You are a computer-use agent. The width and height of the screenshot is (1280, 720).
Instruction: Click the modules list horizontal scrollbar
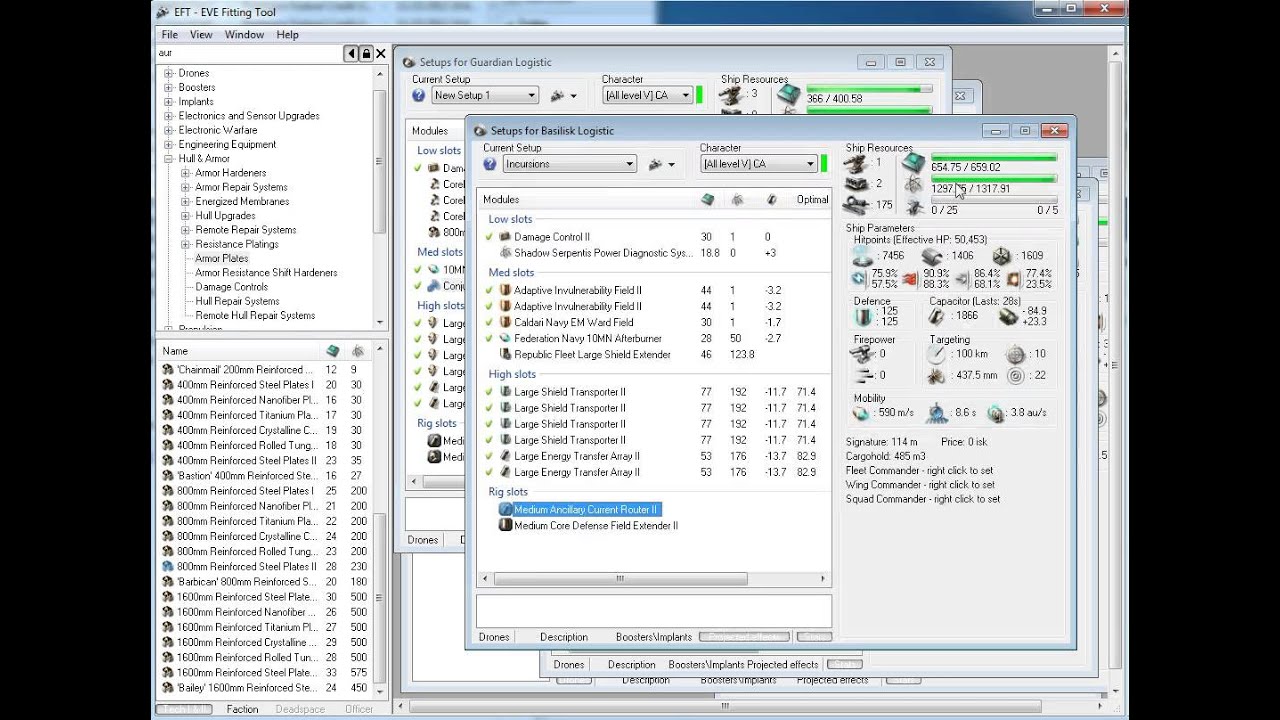[x=653, y=578]
